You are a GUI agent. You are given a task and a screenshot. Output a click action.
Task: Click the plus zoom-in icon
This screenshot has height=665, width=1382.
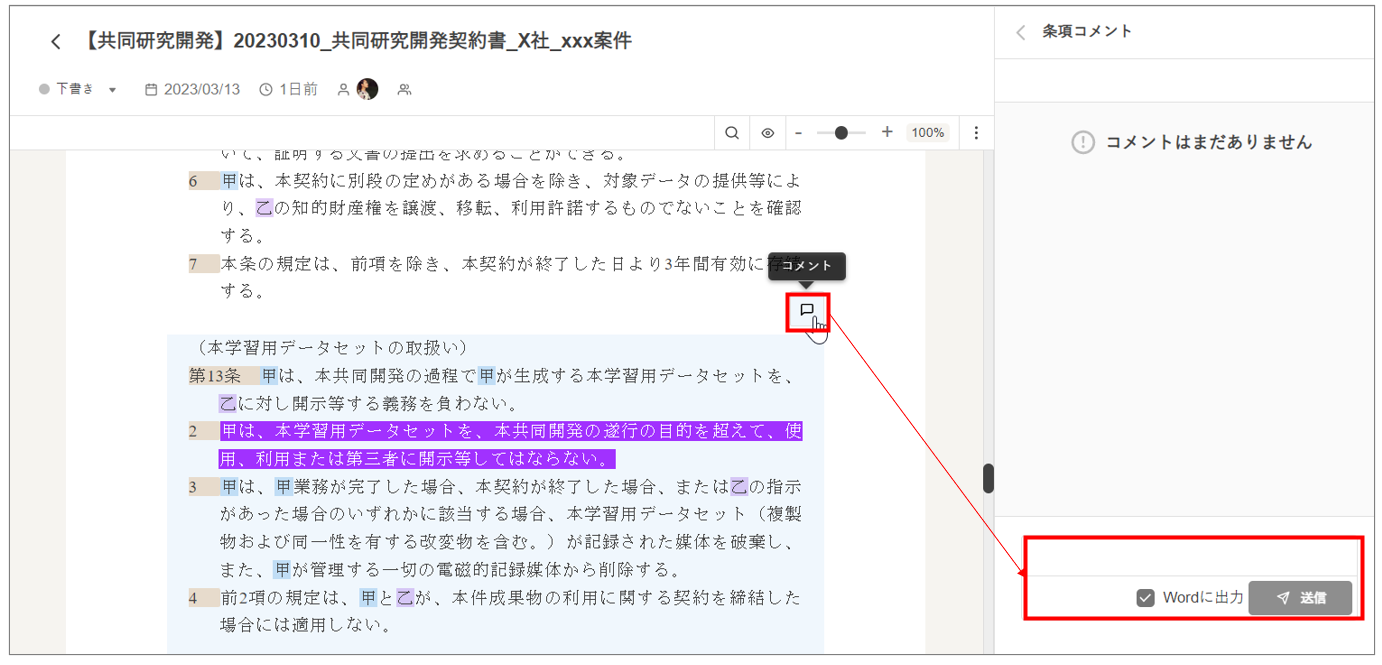click(886, 133)
